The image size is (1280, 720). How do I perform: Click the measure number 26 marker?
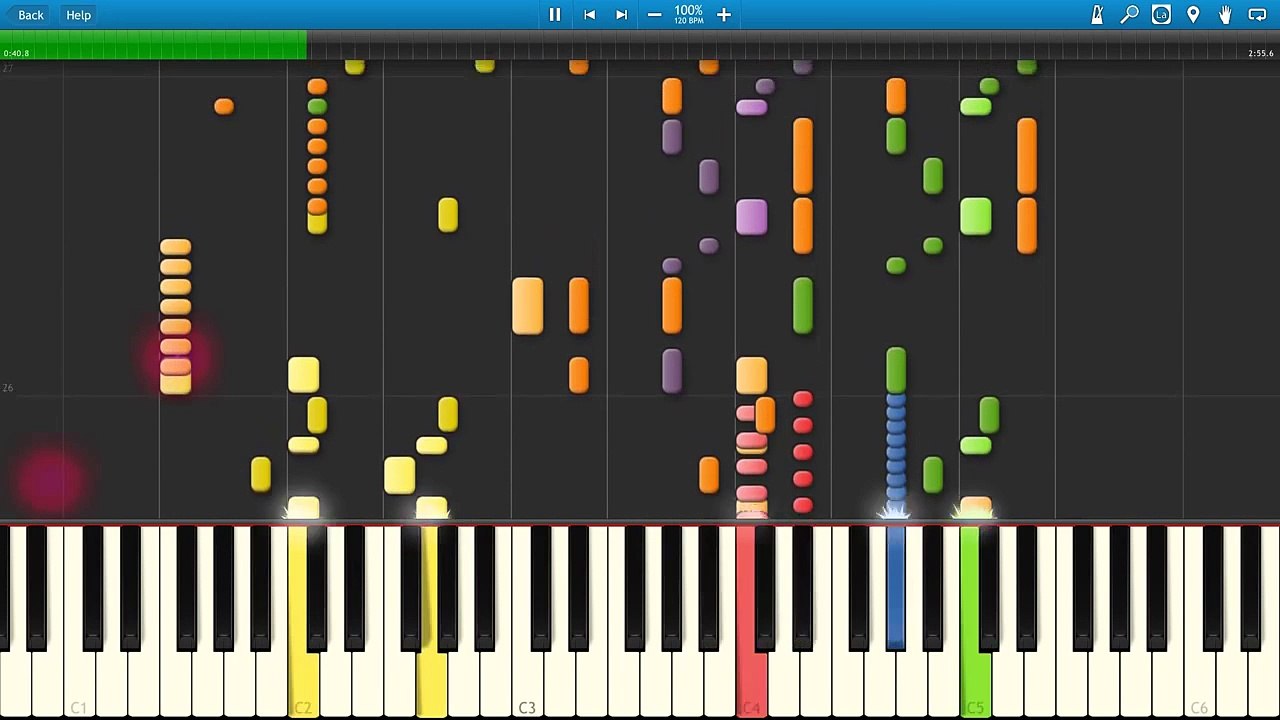pos(8,388)
